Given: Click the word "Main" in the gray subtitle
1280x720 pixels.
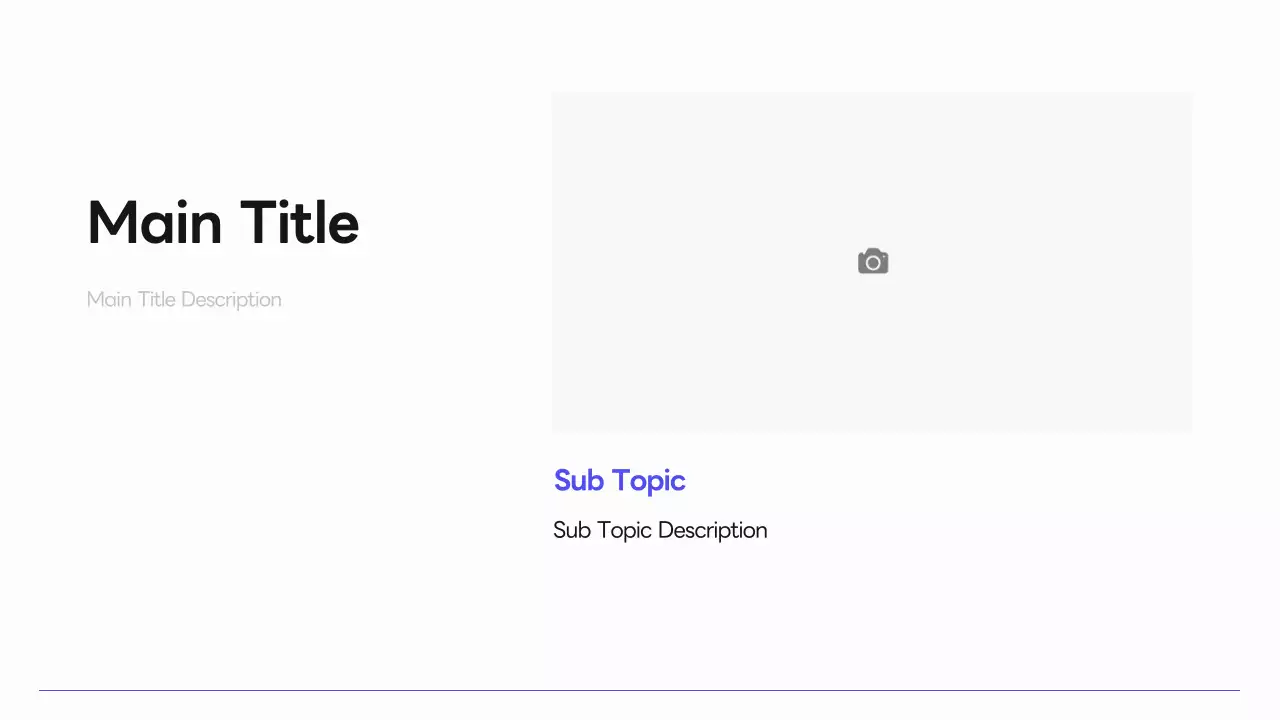Looking at the screenshot, I should point(109,300).
